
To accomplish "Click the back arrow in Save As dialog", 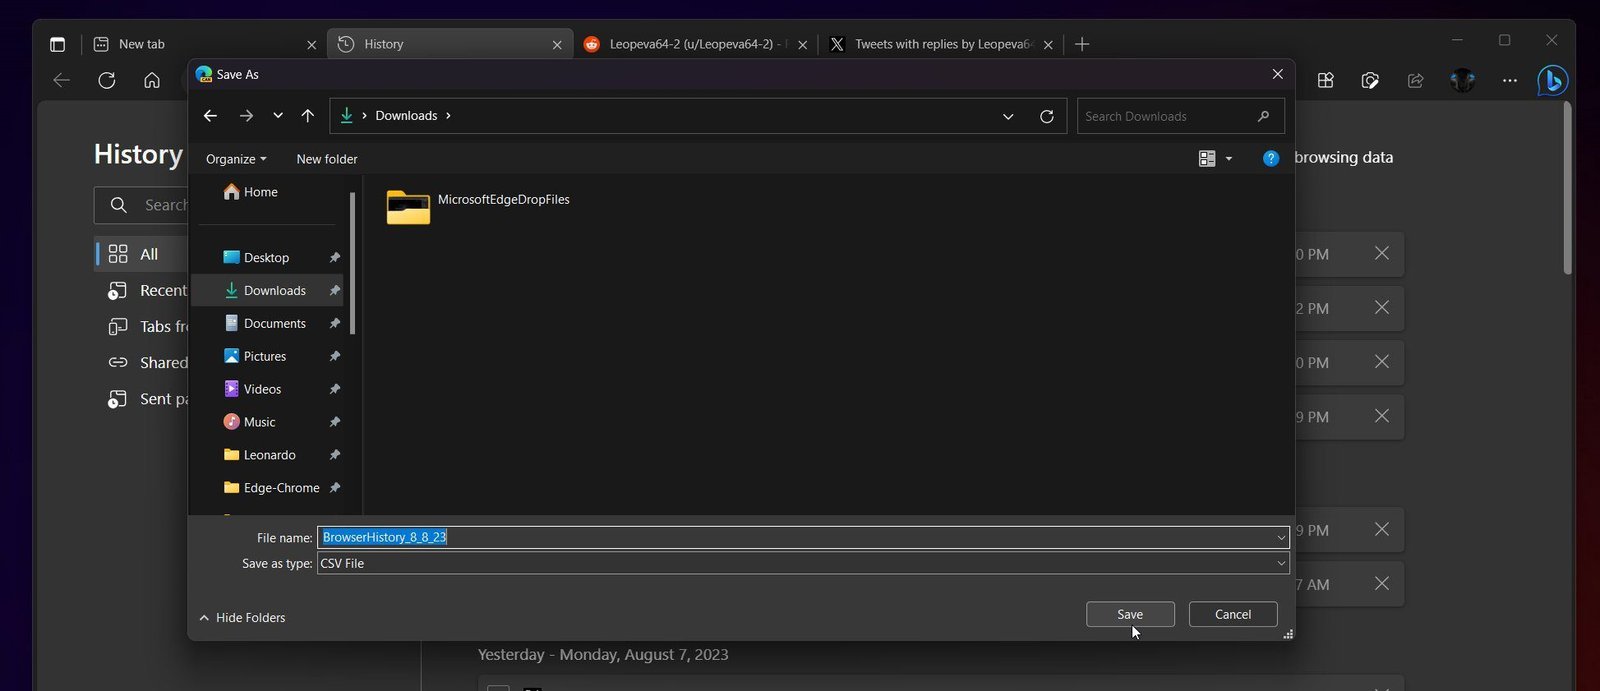I will [210, 116].
